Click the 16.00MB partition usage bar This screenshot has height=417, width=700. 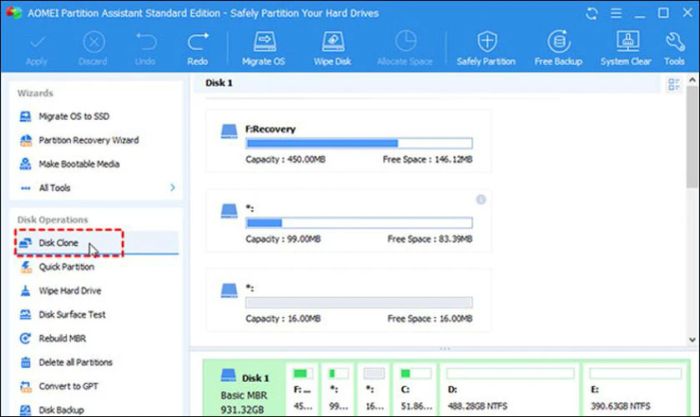tap(359, 303)
